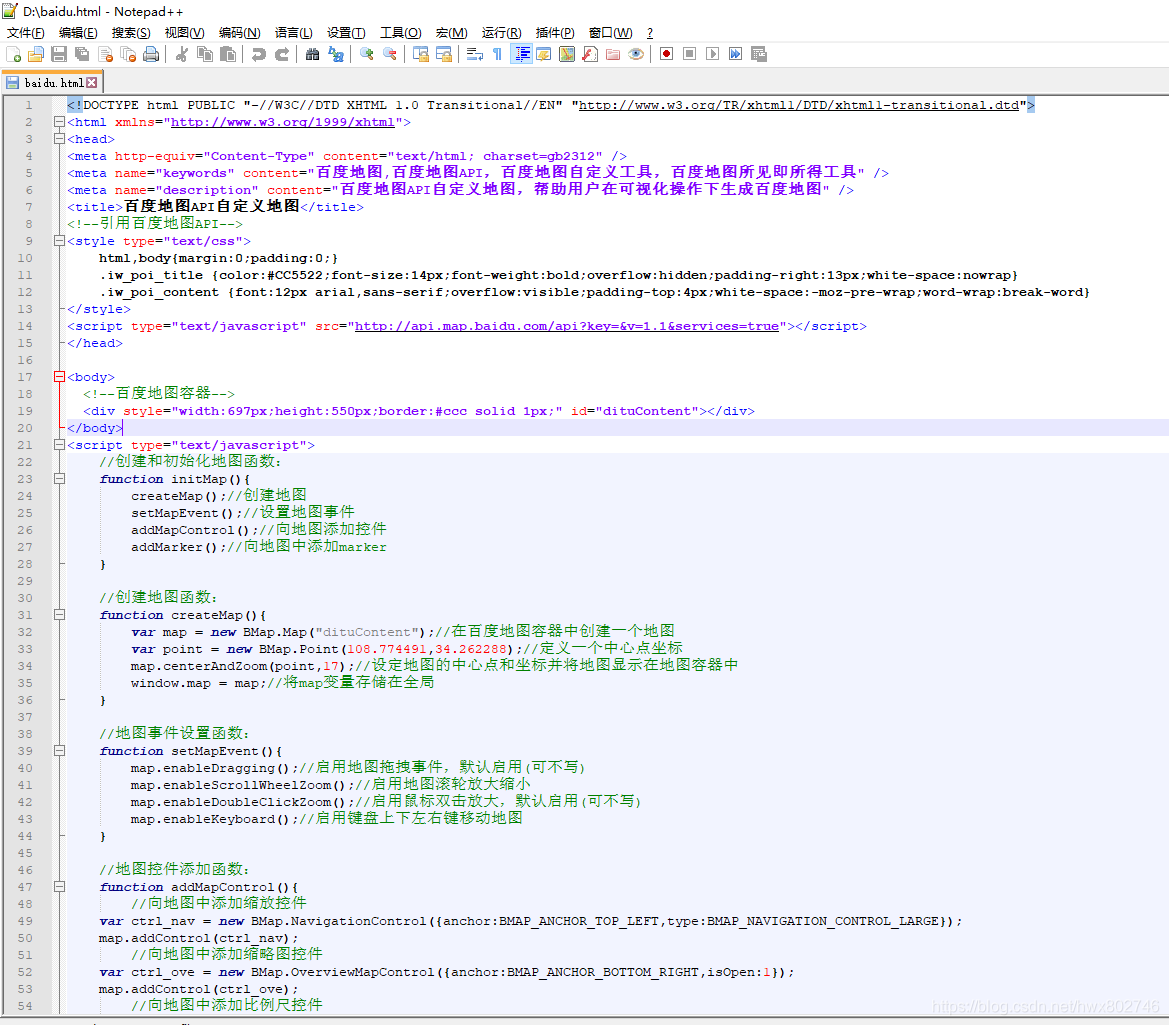Click the Save toolbar icon
Image resolution: width=1169 pixels, height=1025 pixels.
(59, 54)
